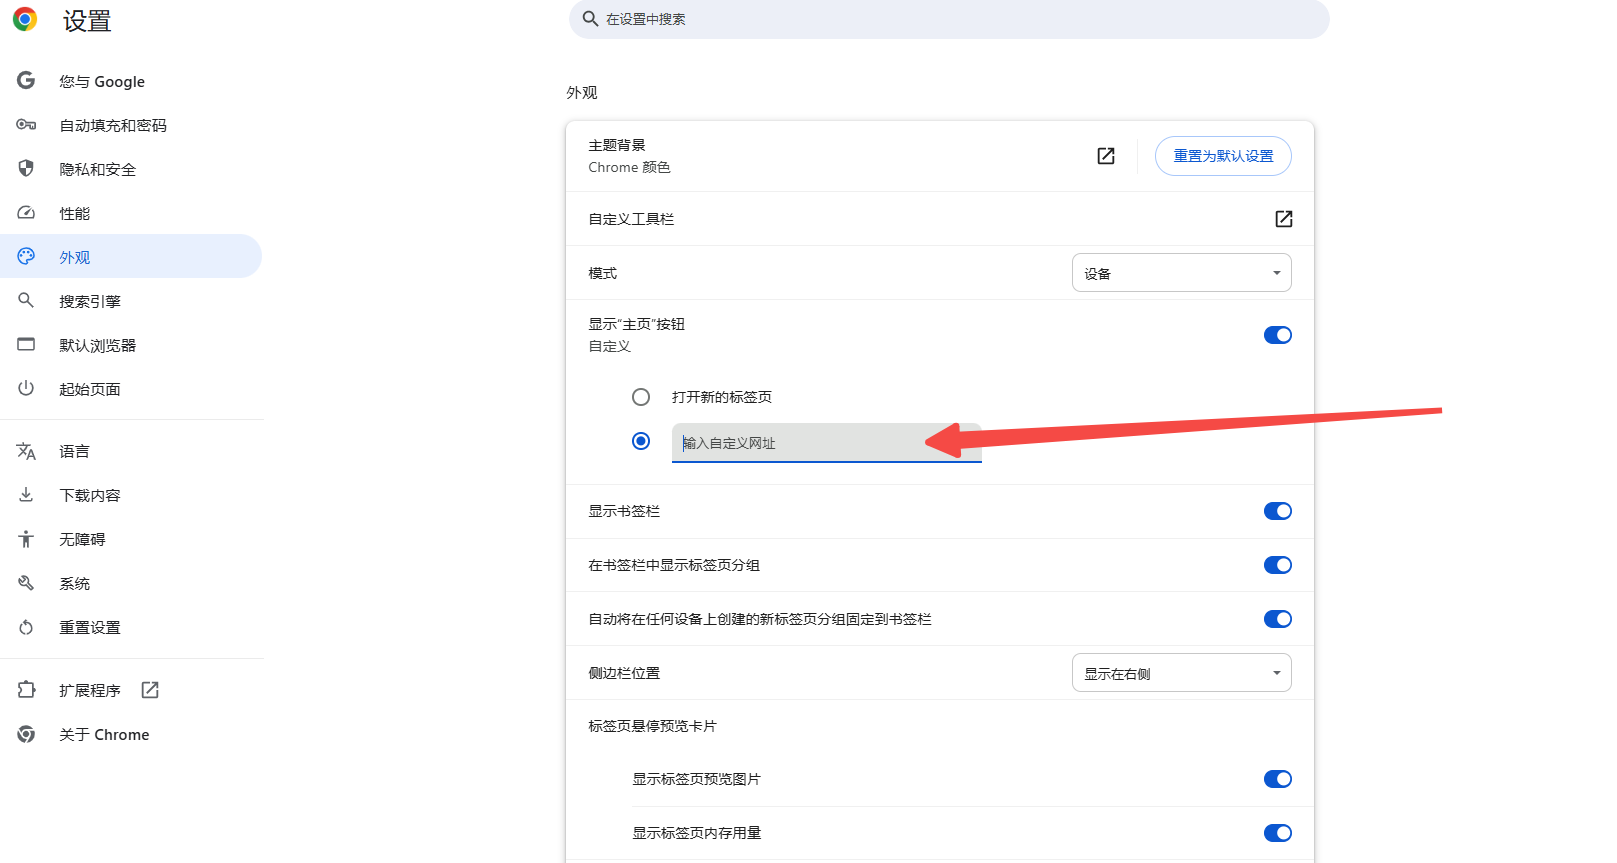Click the reset icon for 重置设置
The height and width of the screenshot is (863, 1617).
(x=26, y=627)
